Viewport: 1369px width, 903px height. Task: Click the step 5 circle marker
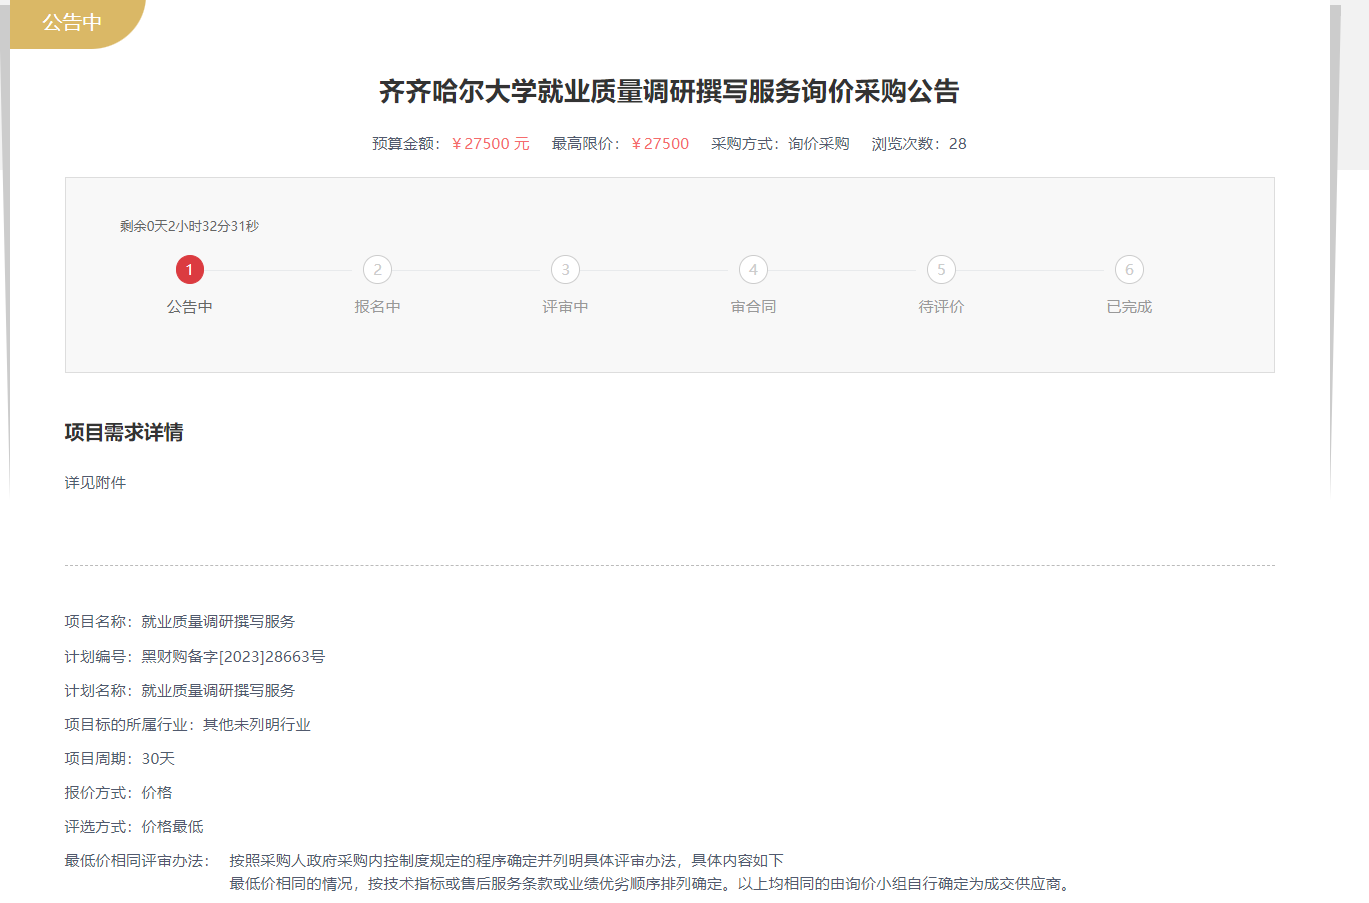point(941,270)
